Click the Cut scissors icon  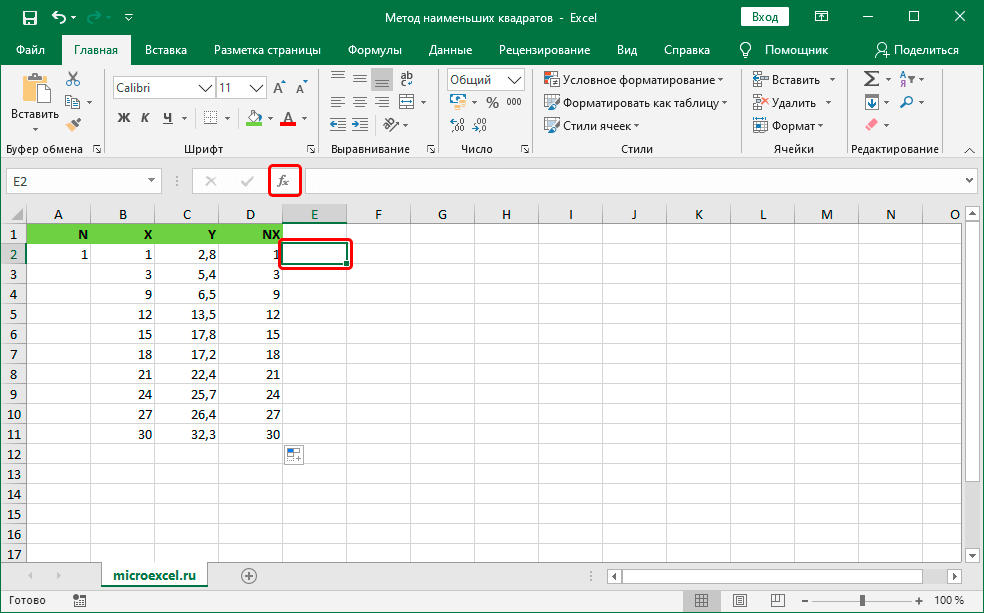tap(73, 80)
